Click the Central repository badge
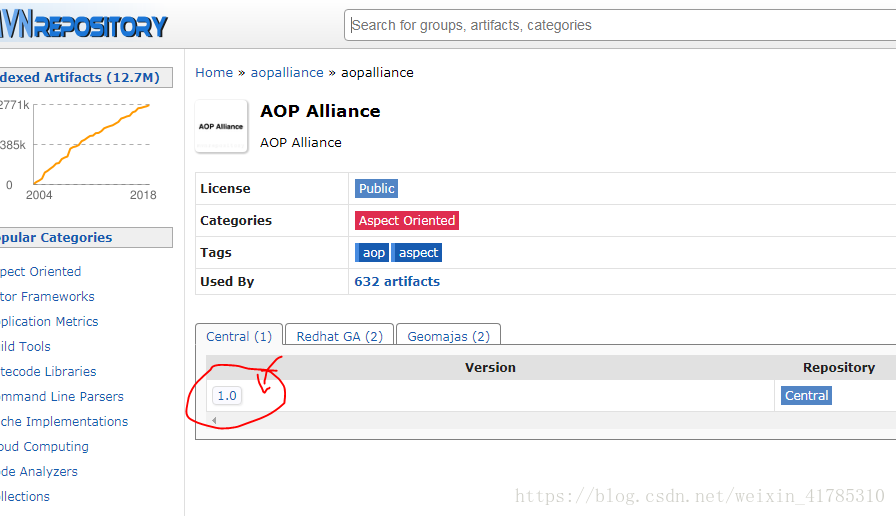The image size is (896, 516). point(806,395)
